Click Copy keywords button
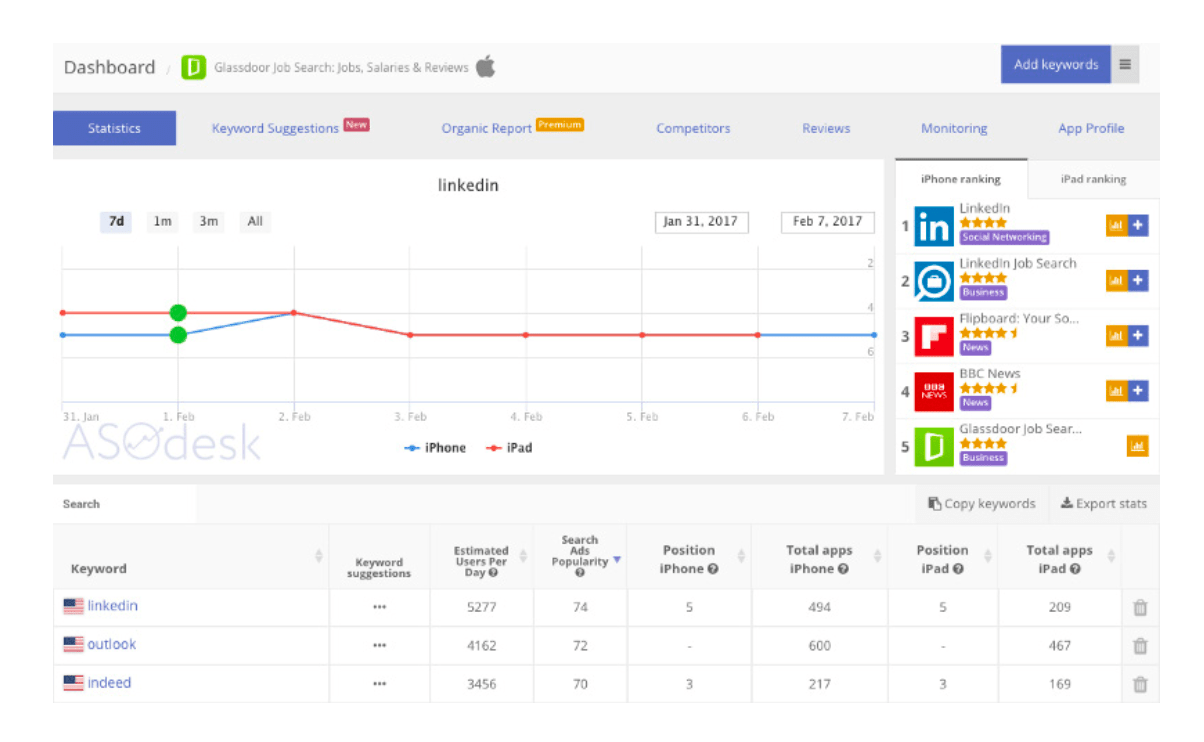The image size is (1204, 742). click(982, 504)
